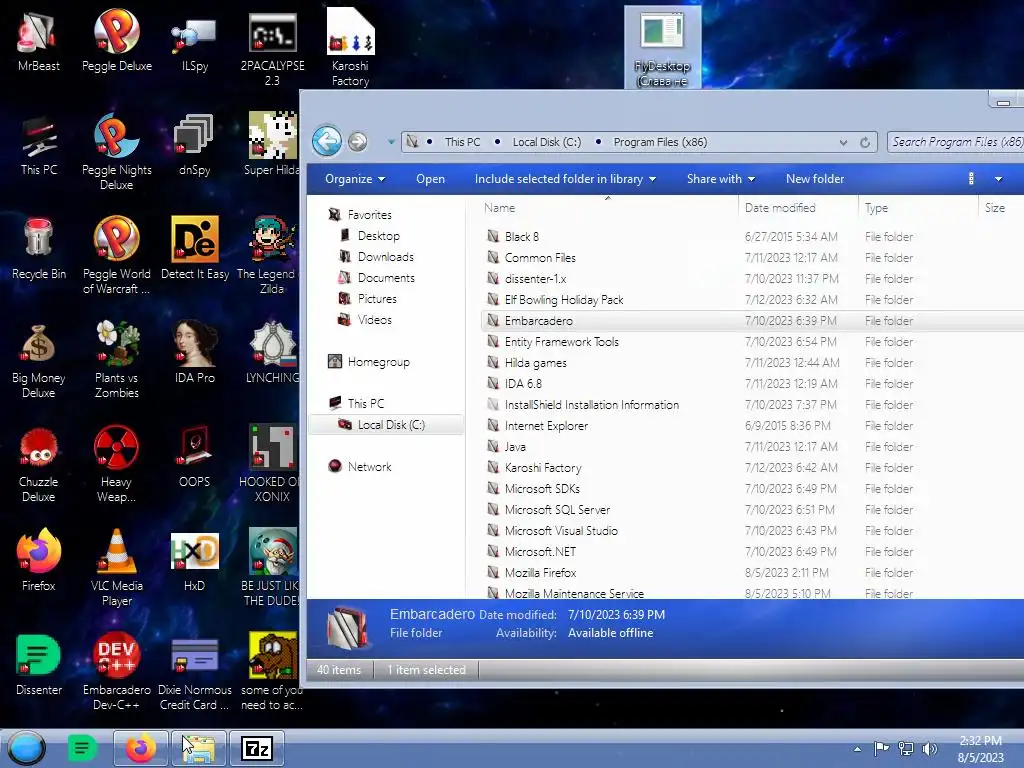The image size is (1024, 768).
Task: Select the Plants vs Zombies icon
Action: pyautogui.click(x=117, y=360)
